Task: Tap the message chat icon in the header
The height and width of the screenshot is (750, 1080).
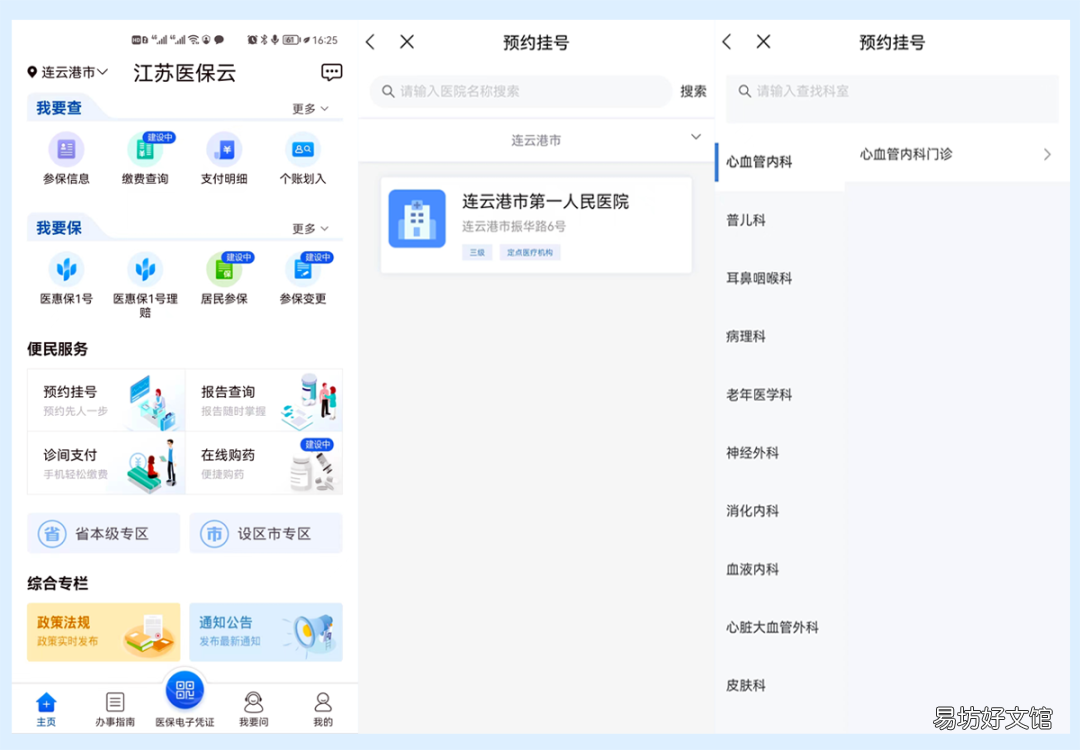Action: 331,72
